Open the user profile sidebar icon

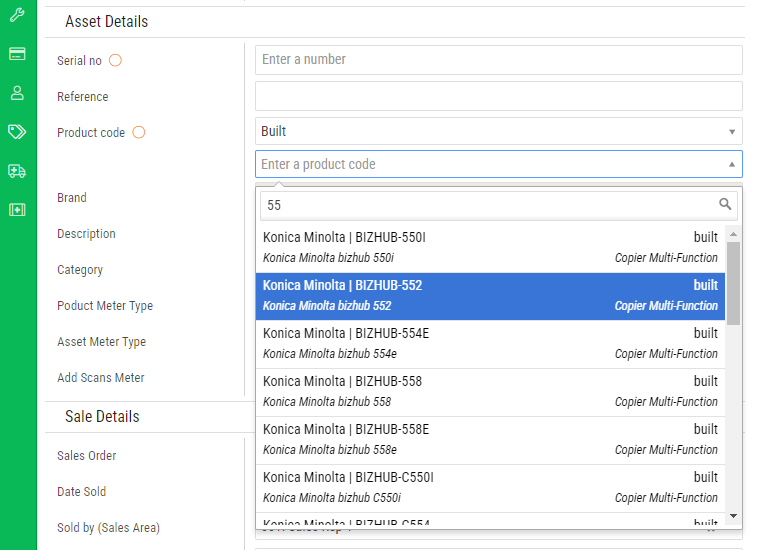point(17,93)
